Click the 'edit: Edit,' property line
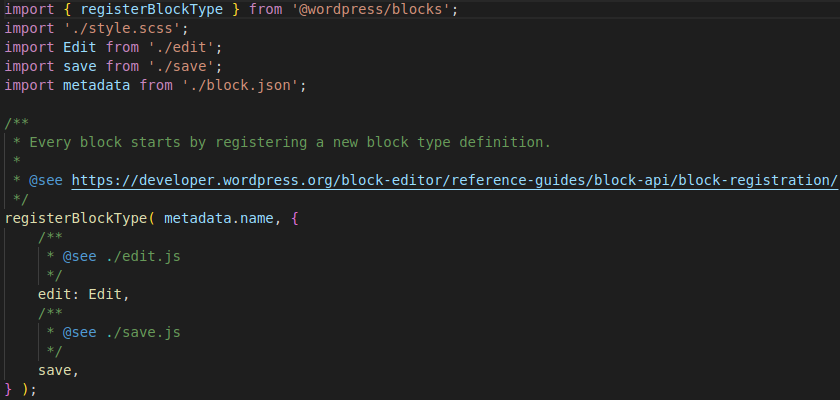 click(x=84, y=295)
